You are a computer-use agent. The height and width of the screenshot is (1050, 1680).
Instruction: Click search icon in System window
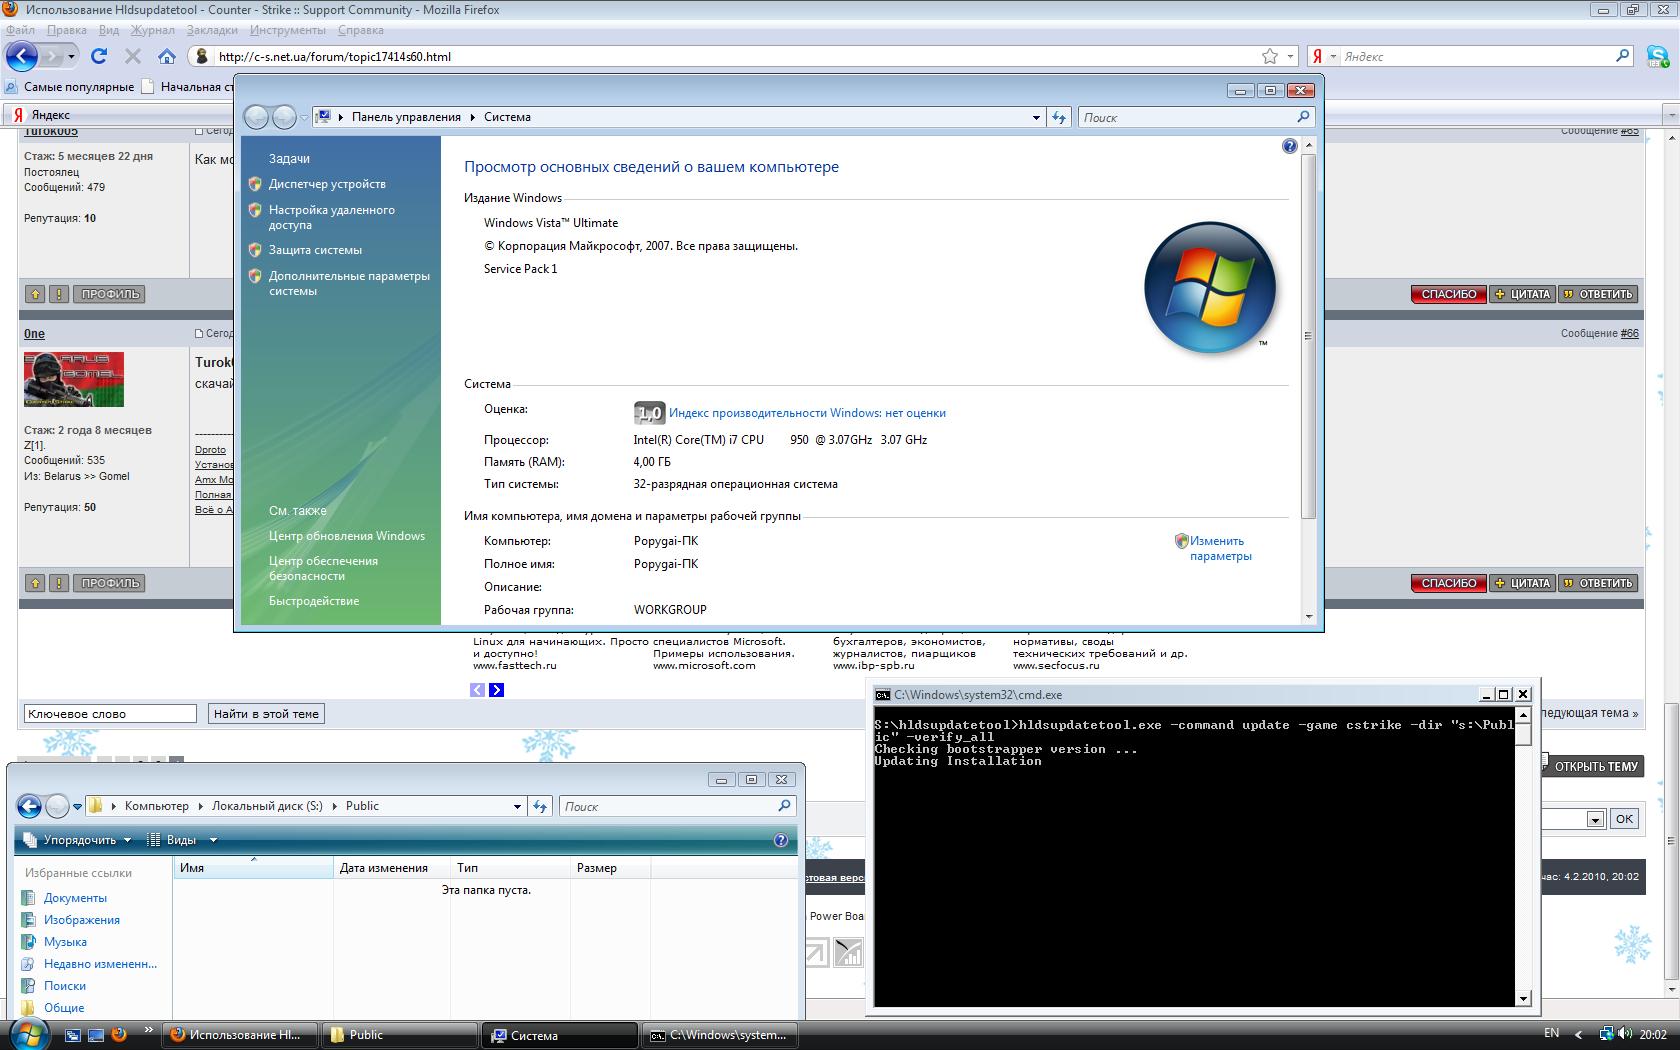point(1302,117)
